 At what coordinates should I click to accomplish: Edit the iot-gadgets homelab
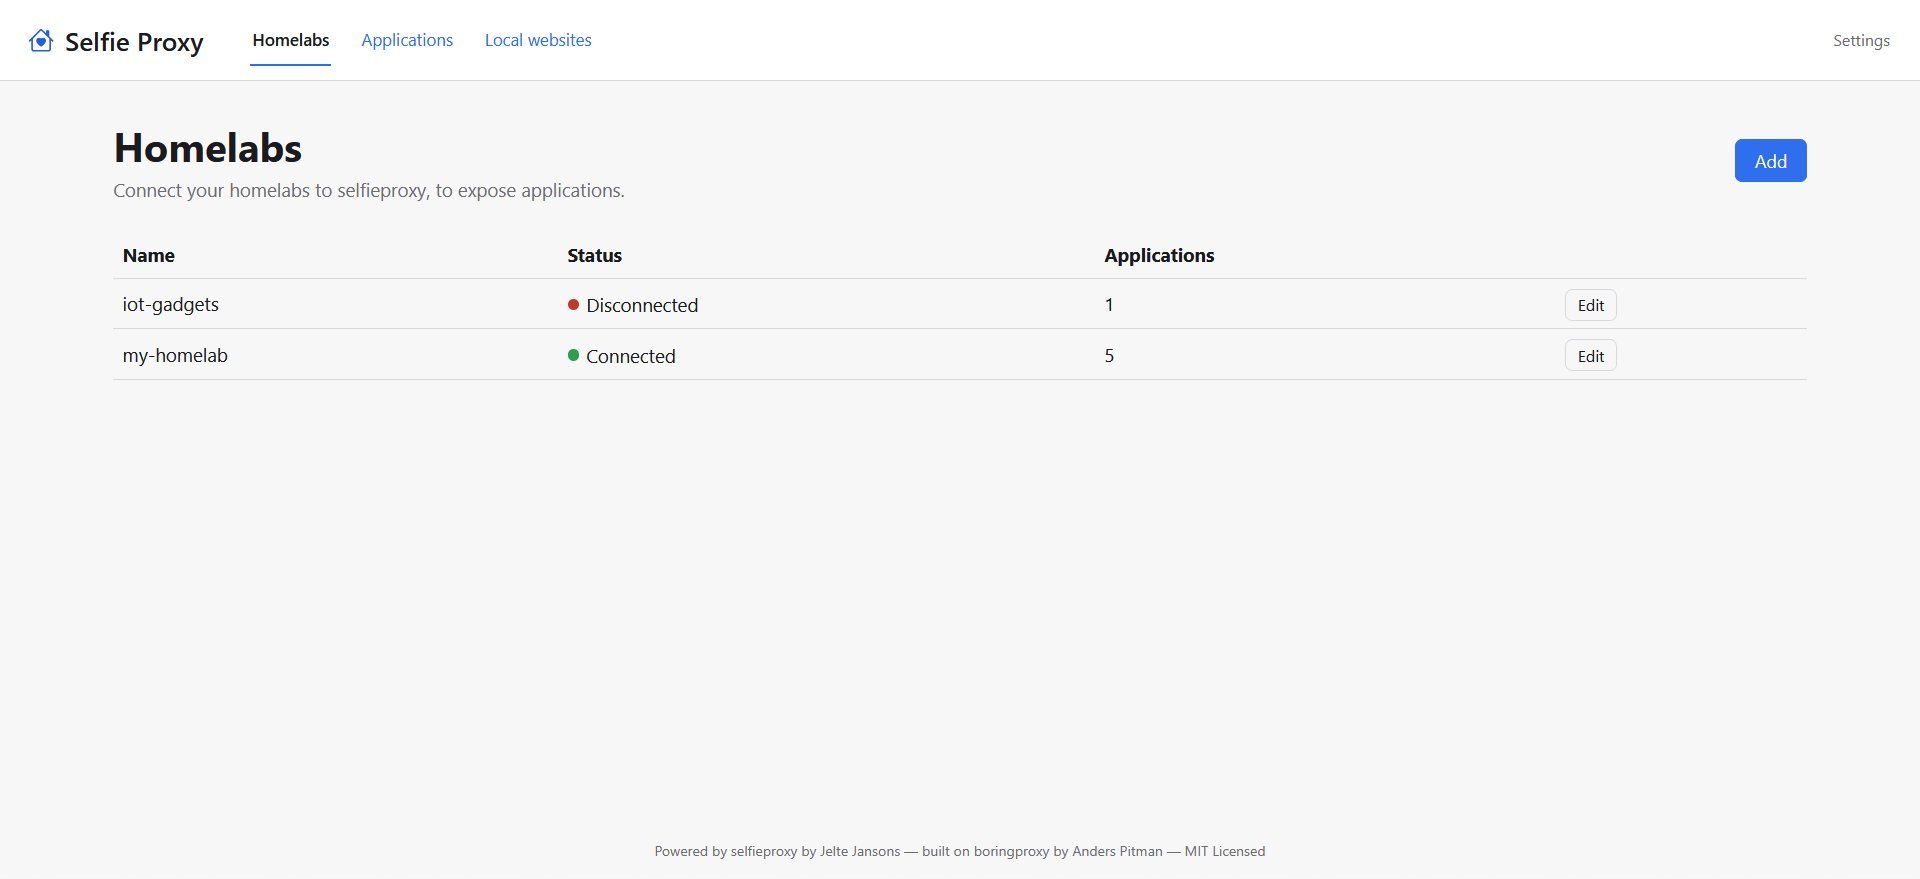(x=1590, y=305)
